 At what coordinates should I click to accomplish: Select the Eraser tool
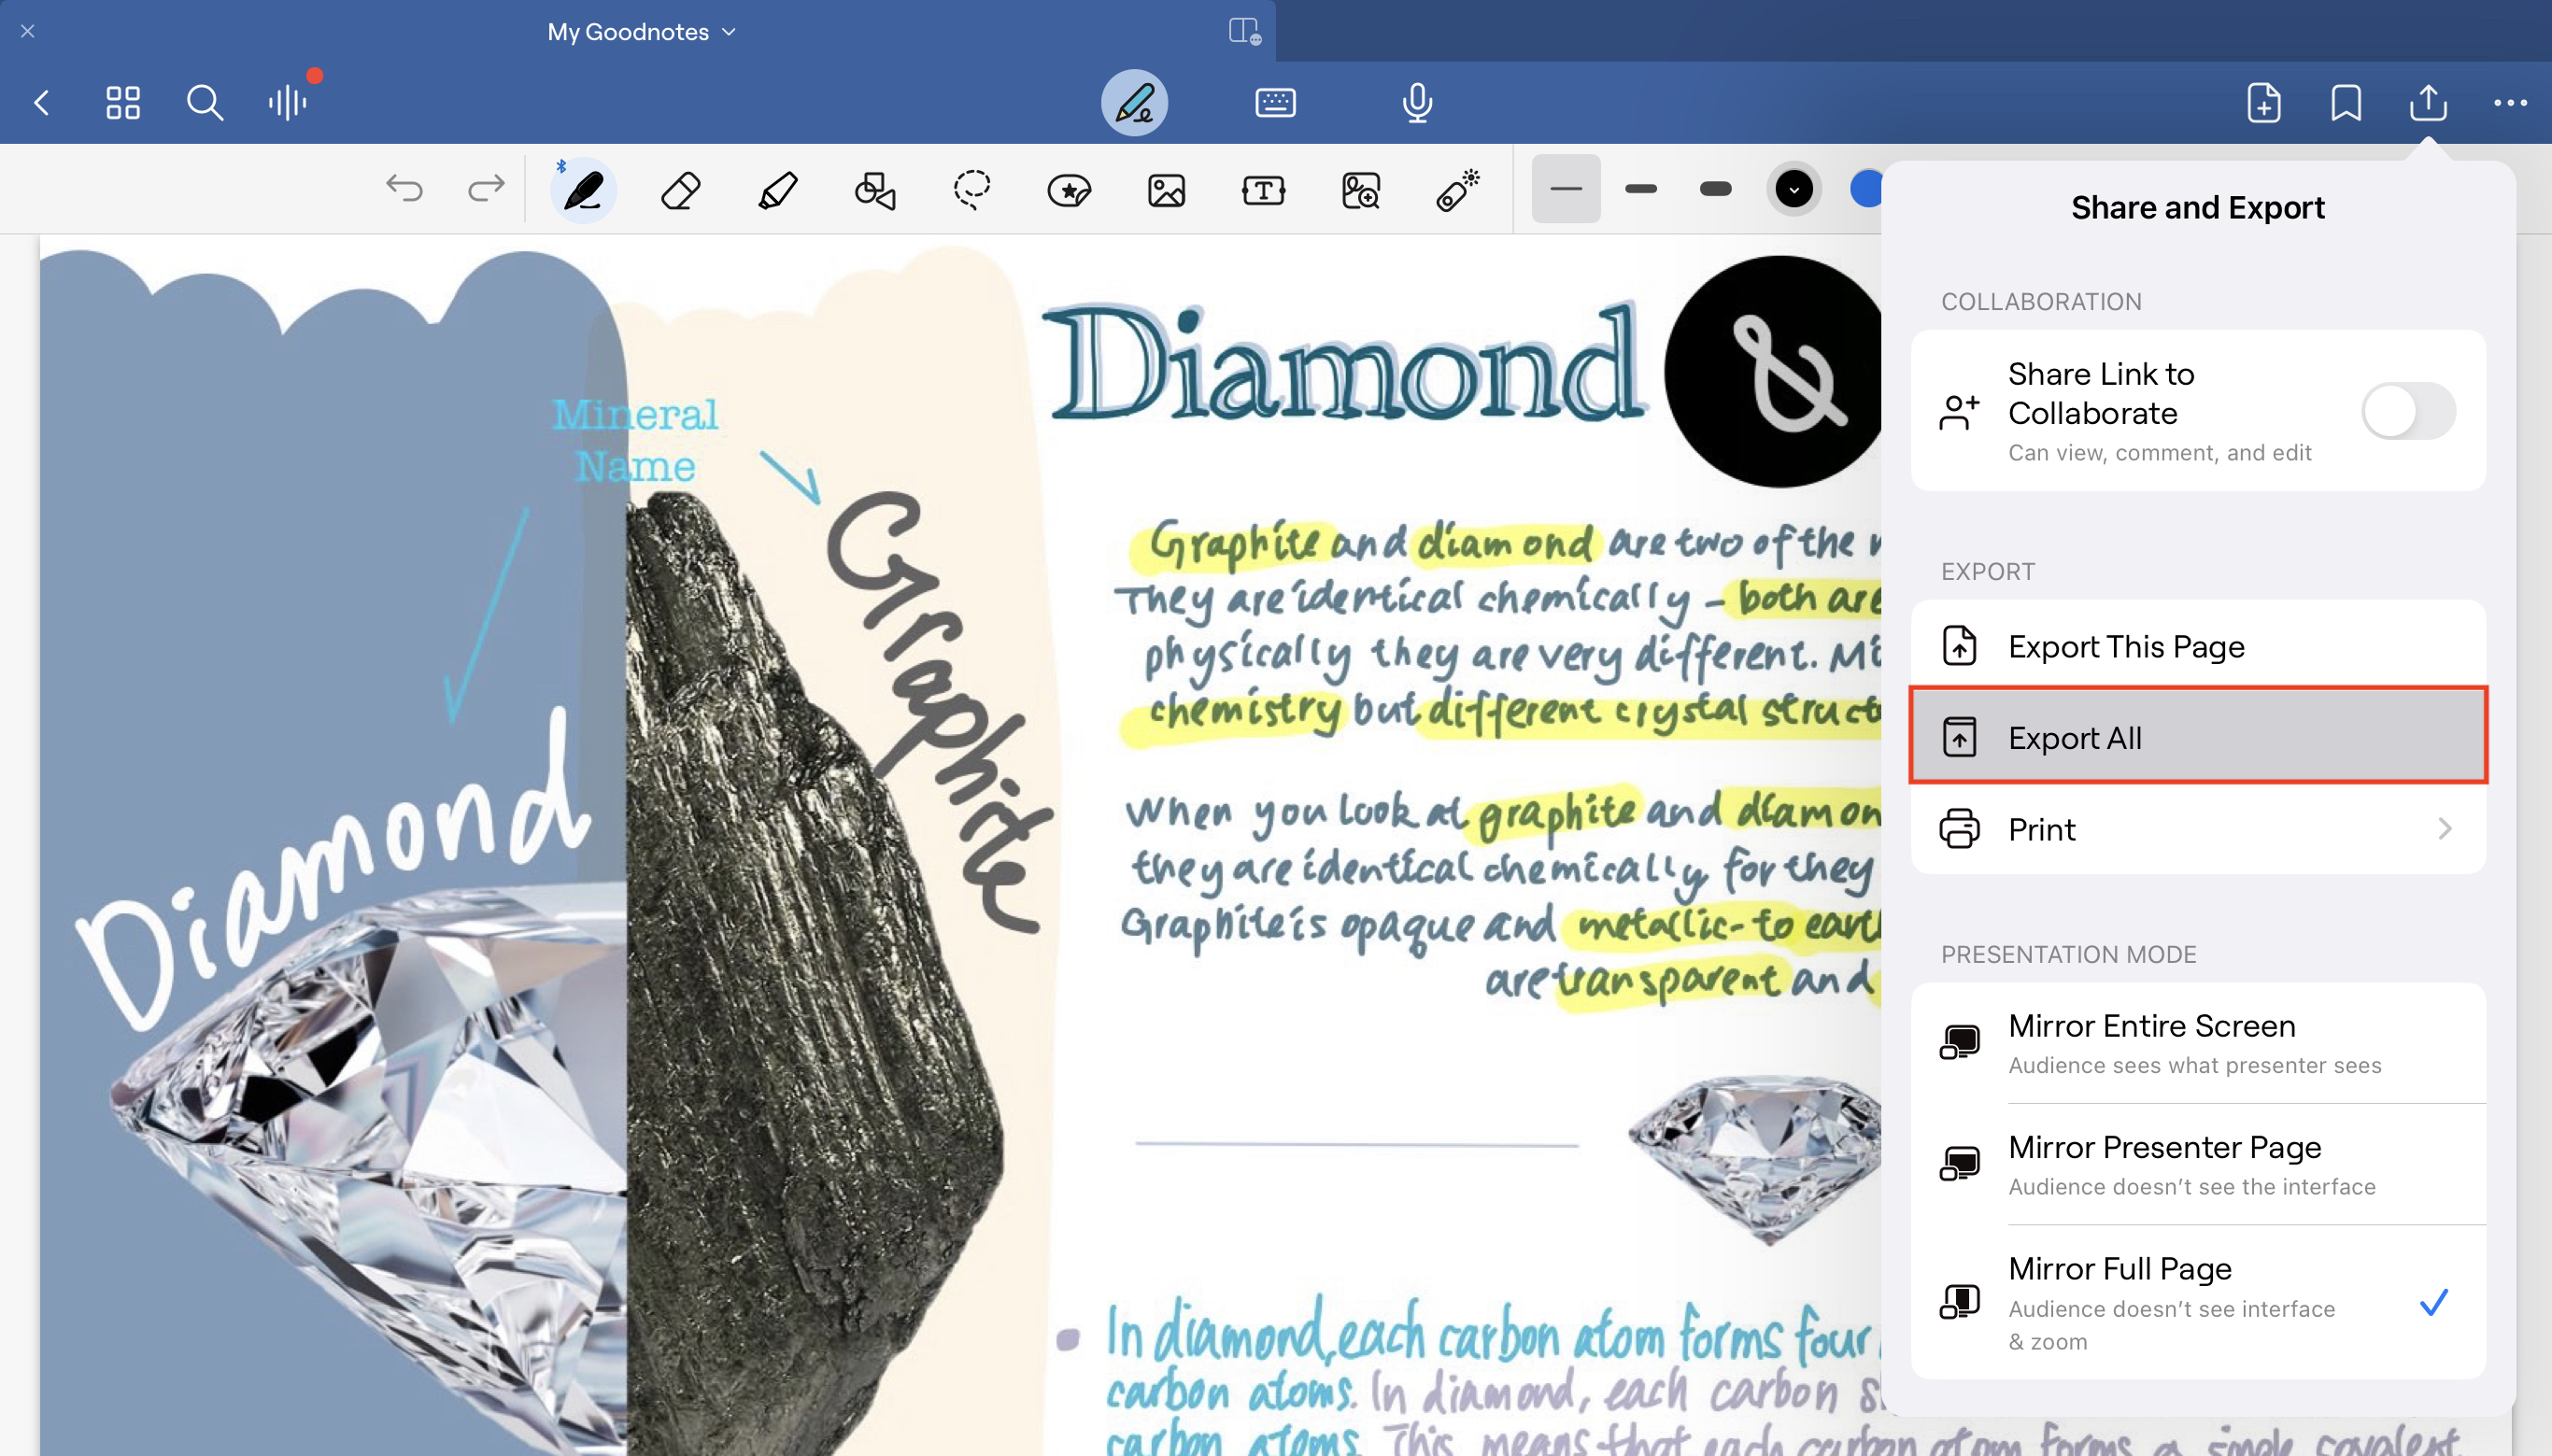[x=680, y=190]
